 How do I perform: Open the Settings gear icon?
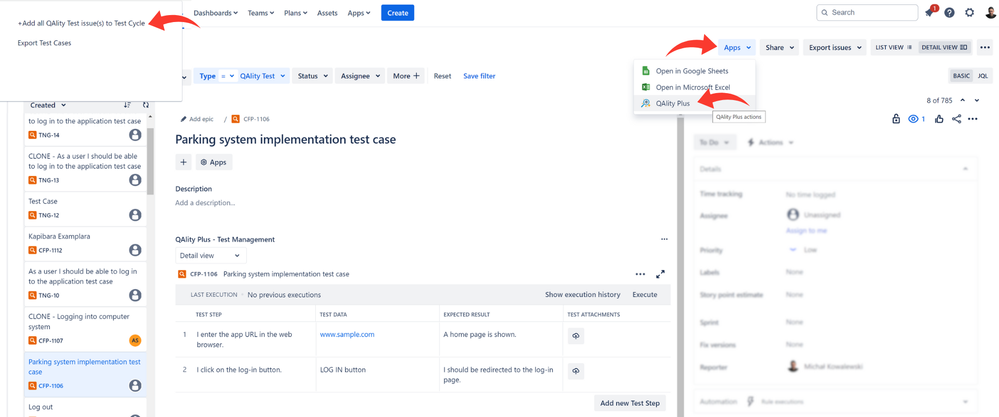pos(970,12)
